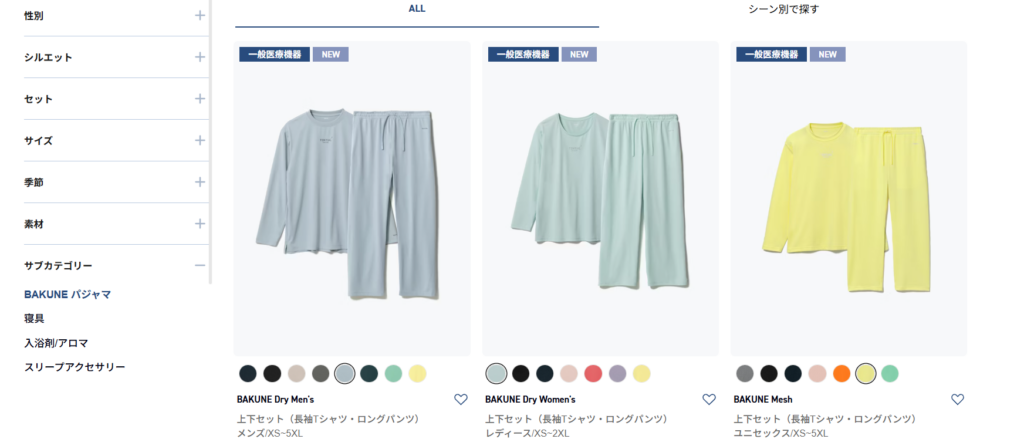The width and height of the screenshot is (1024, 439).
Task: Choose red swatch on BAKUNE Dry Women's
Action: (593, 373)
